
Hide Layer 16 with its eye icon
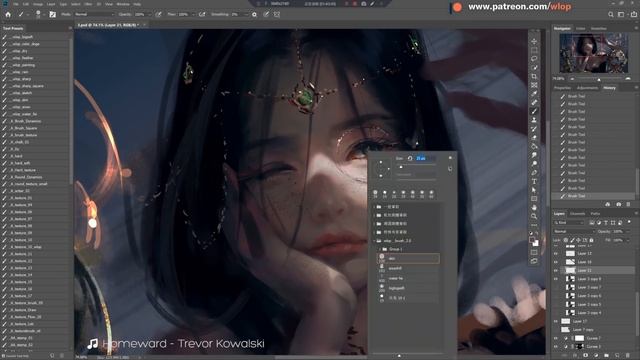[556, 262]
